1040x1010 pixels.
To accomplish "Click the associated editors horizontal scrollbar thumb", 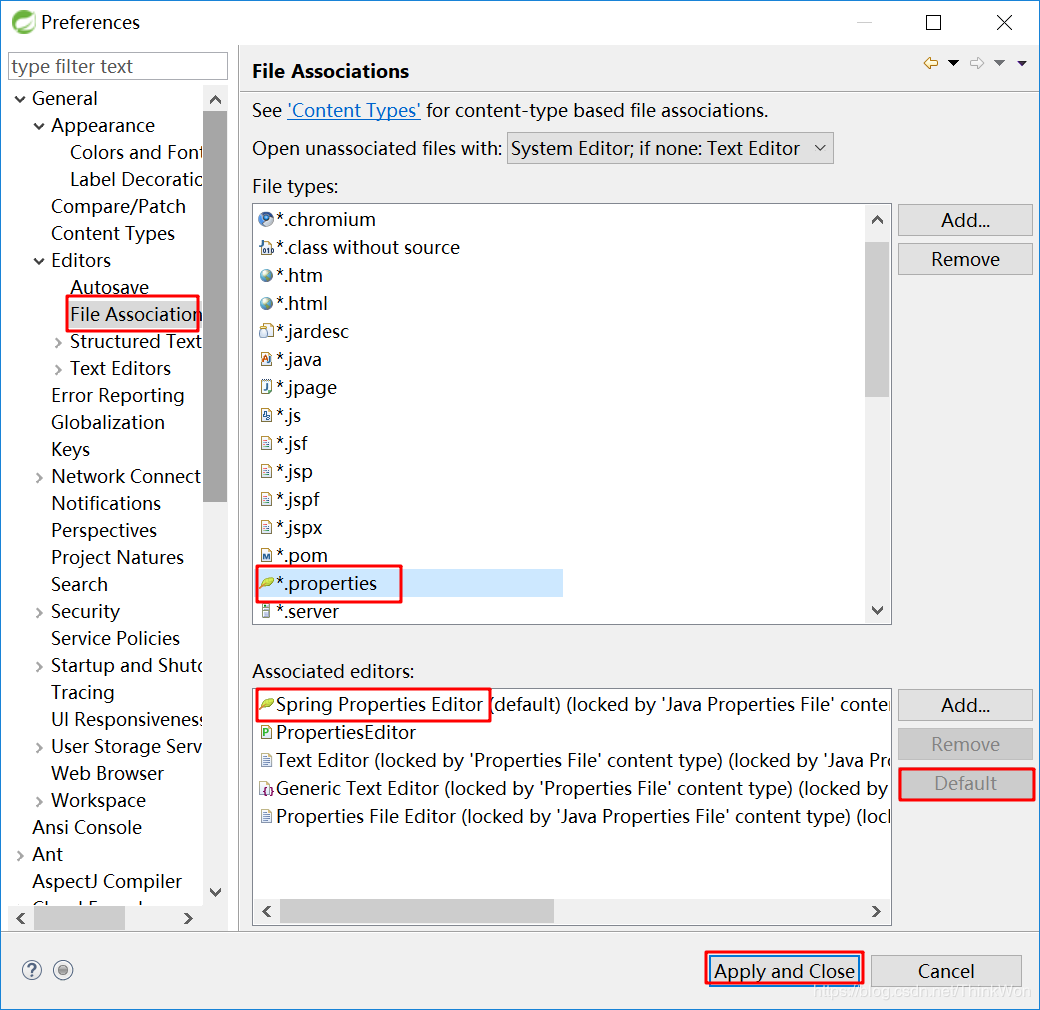I will pyautogui.click(x=417, y=911).
